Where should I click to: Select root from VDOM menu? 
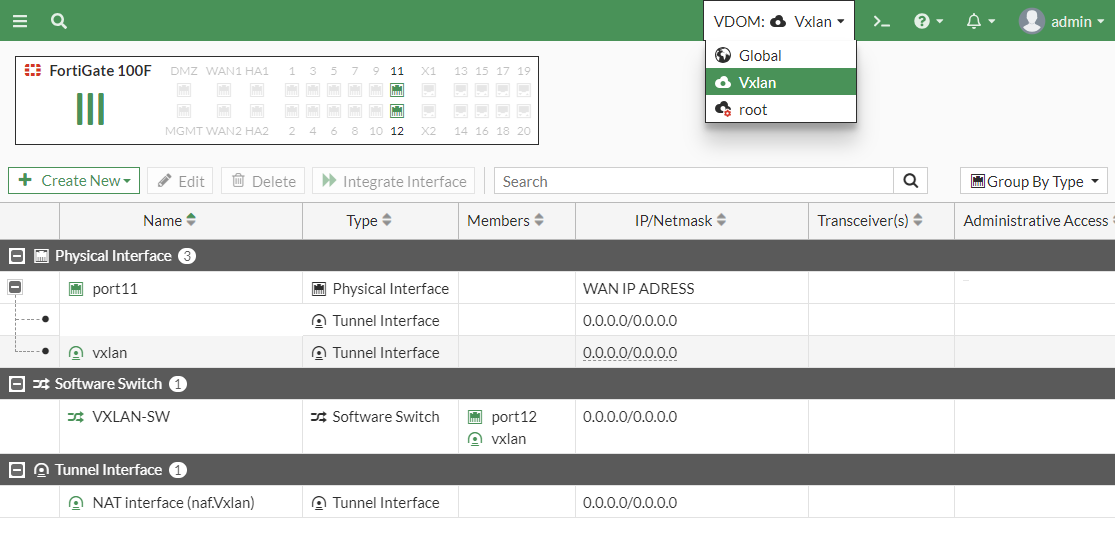(752, 110)
